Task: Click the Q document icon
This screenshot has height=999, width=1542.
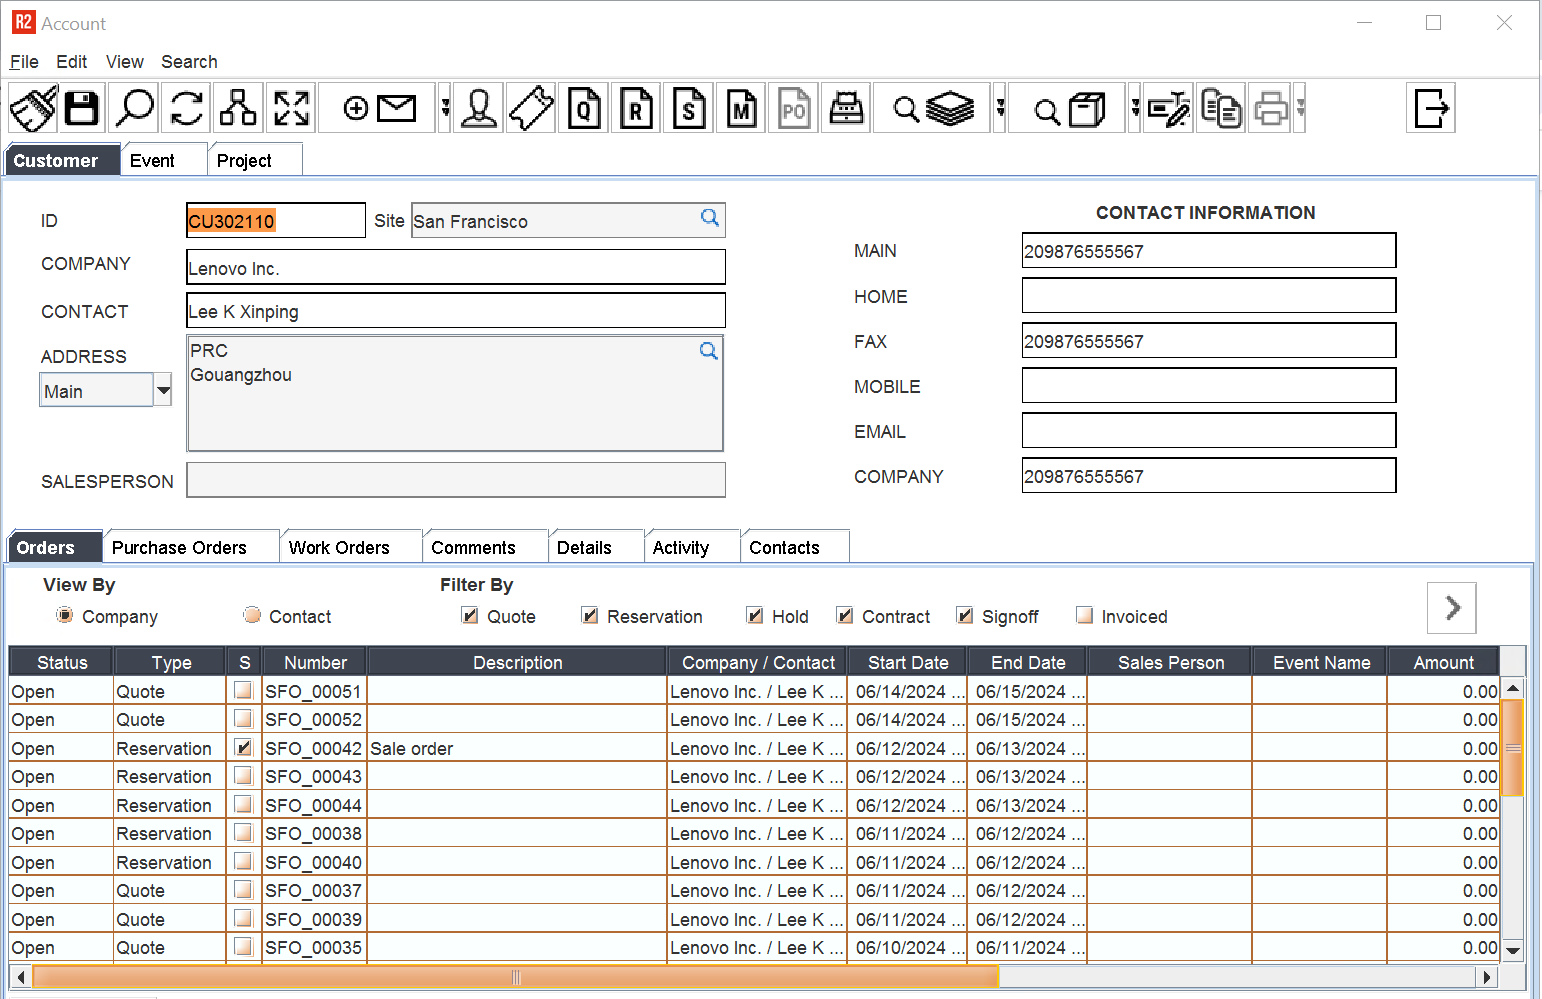Action: (x=584, y=108)
